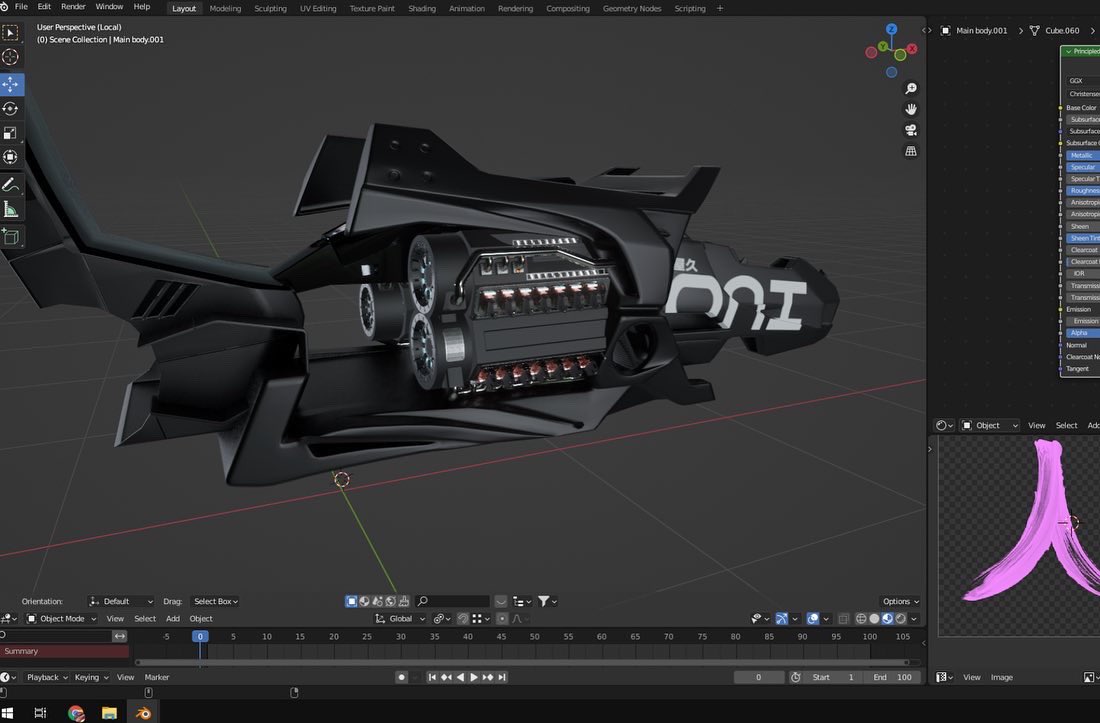
Task: Switch to perspective/orthographic grid icon
Action: [911, 151]
